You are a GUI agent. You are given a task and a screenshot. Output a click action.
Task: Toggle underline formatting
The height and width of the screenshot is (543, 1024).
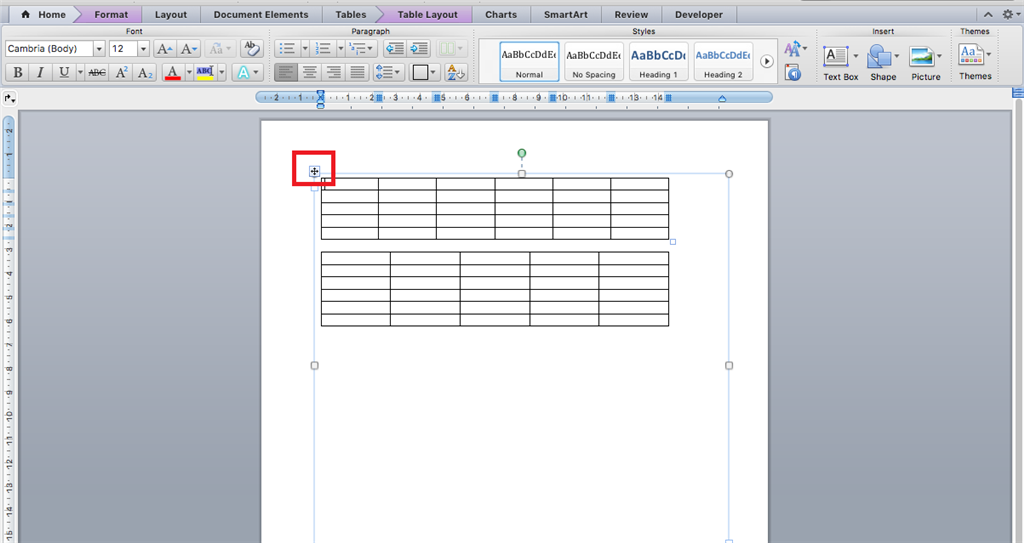(x=63, y=73)
